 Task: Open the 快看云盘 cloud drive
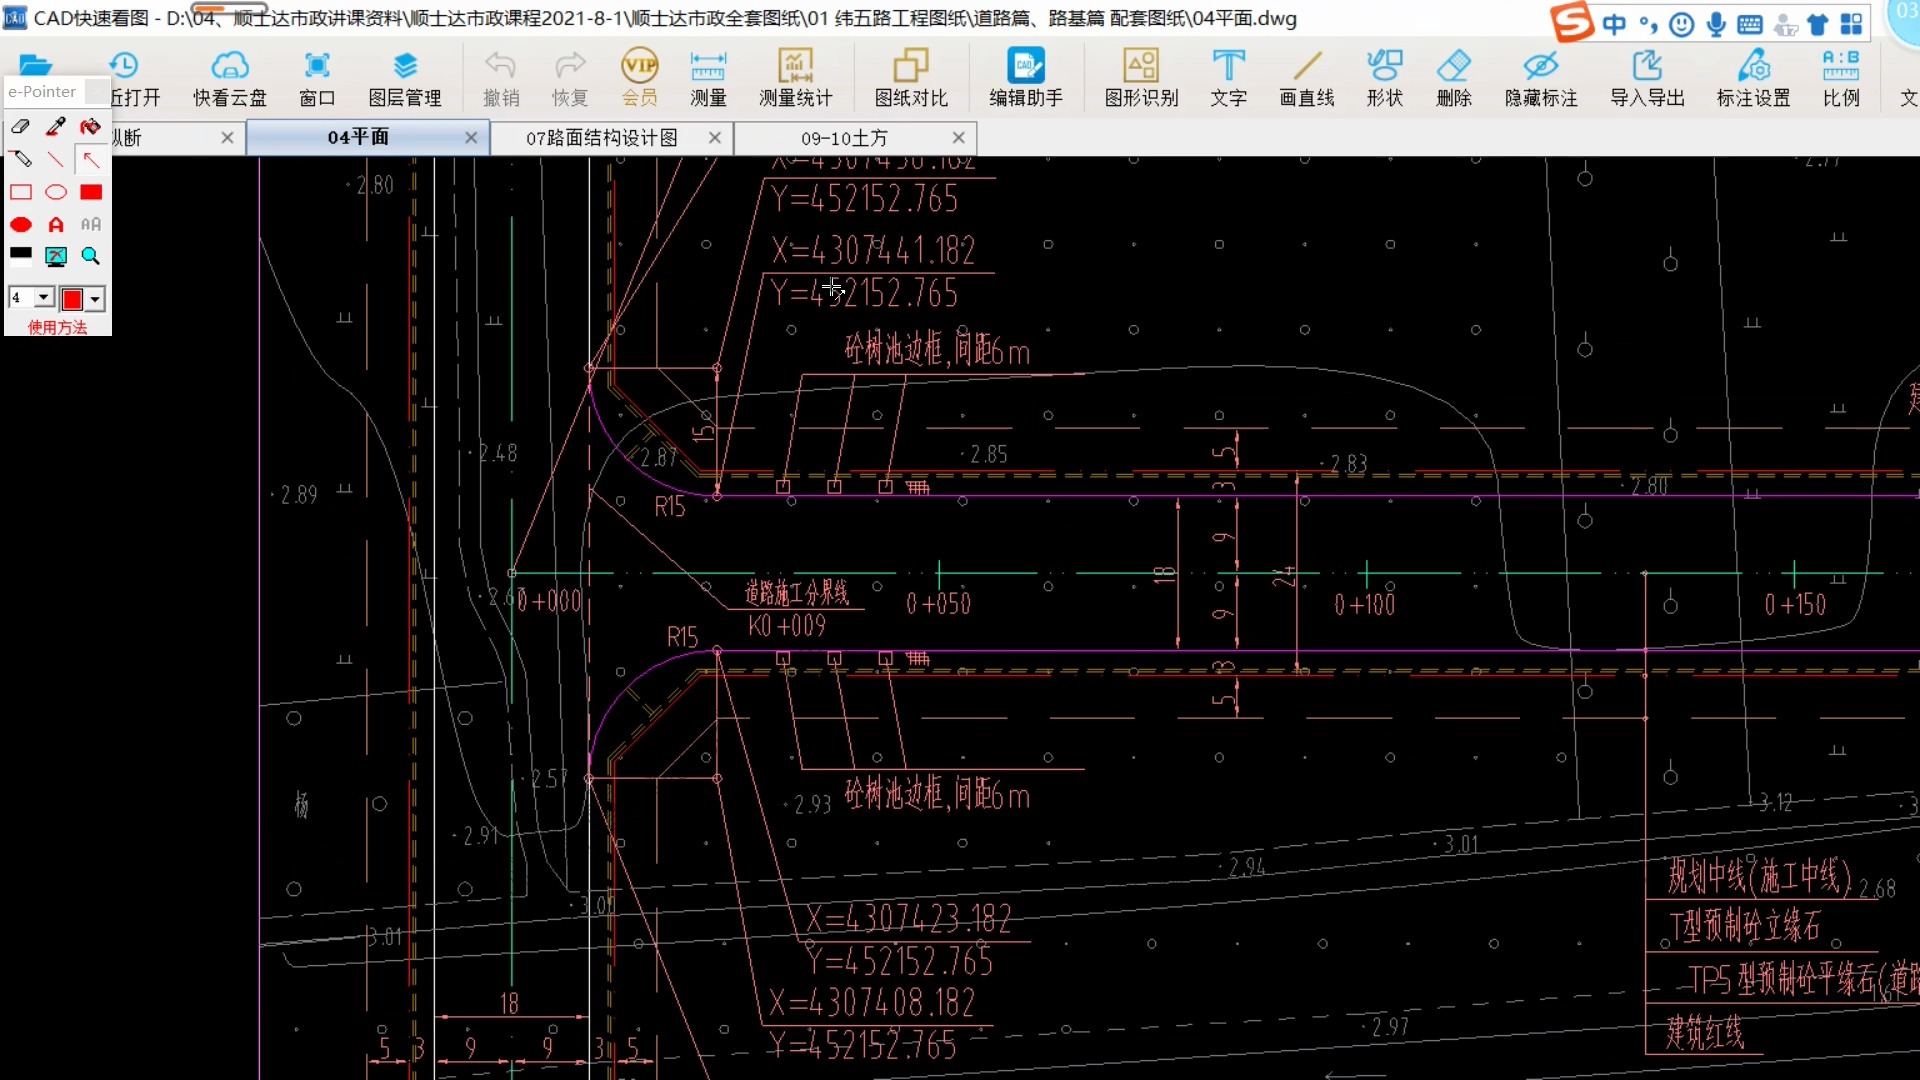230,78
